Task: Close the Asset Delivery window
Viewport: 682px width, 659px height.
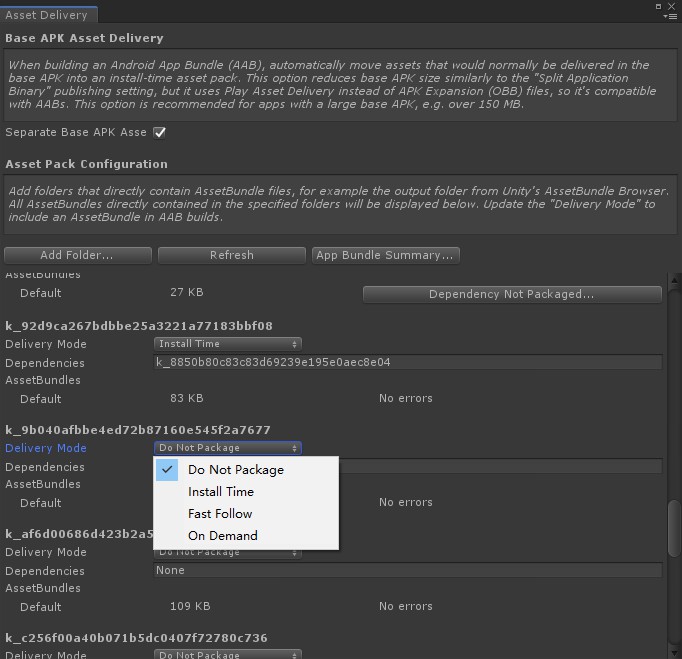Action: [x=672, y=6]
